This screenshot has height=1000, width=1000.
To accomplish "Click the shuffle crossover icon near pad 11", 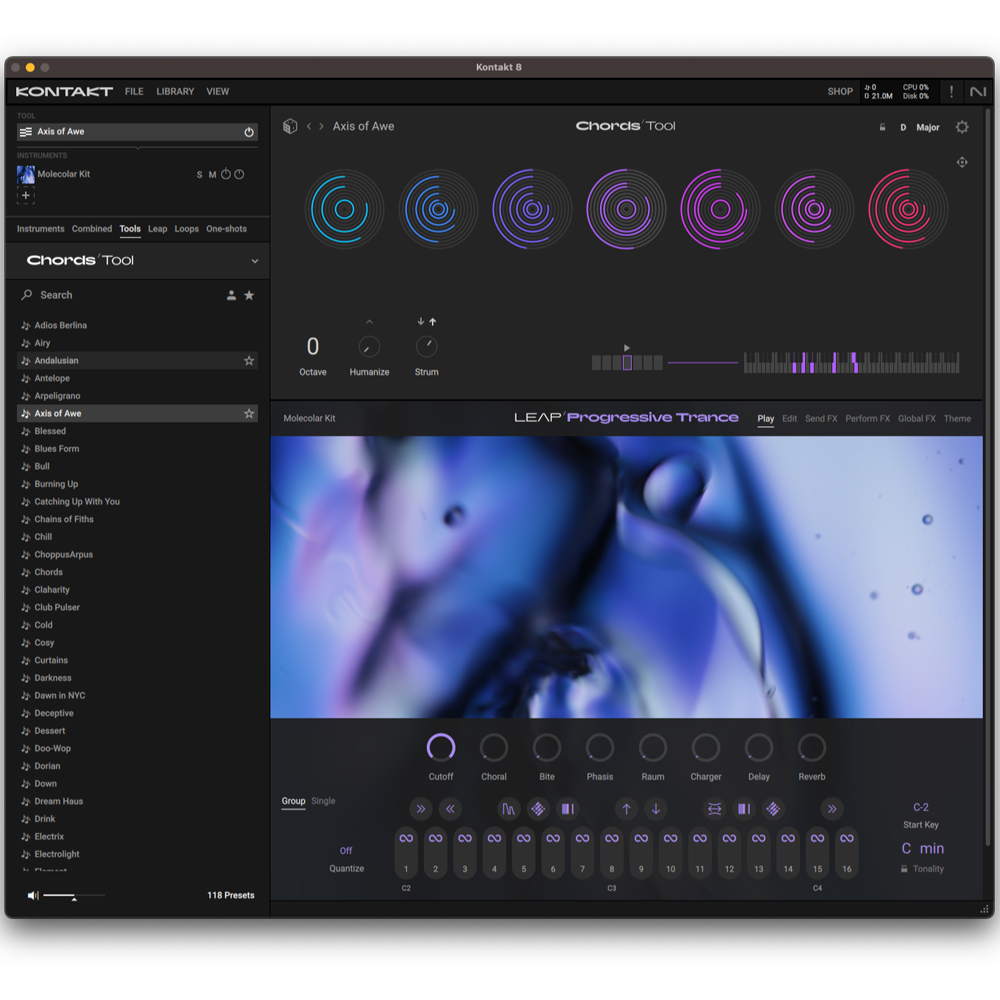I will (716, 808).
